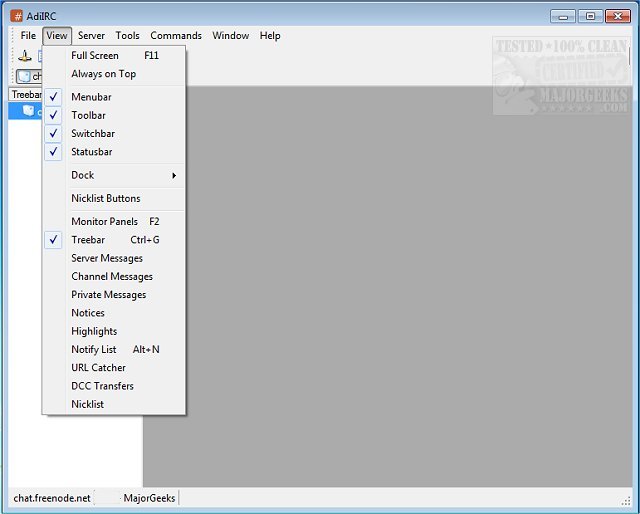Open DCC Transfers panel
The height and width of the screenshot is (514, 640).
[114, 386]
